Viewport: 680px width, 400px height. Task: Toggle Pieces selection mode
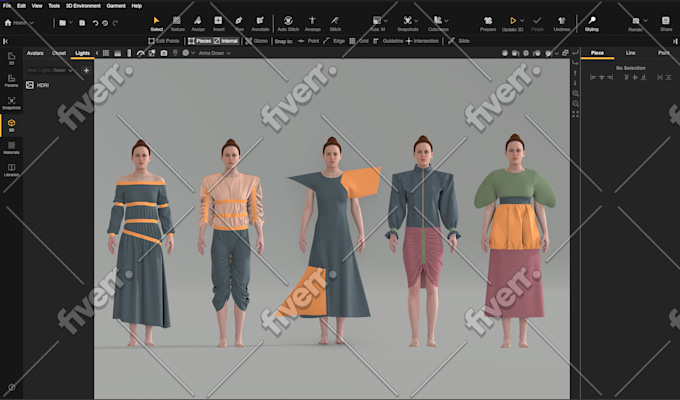[200, 41]
